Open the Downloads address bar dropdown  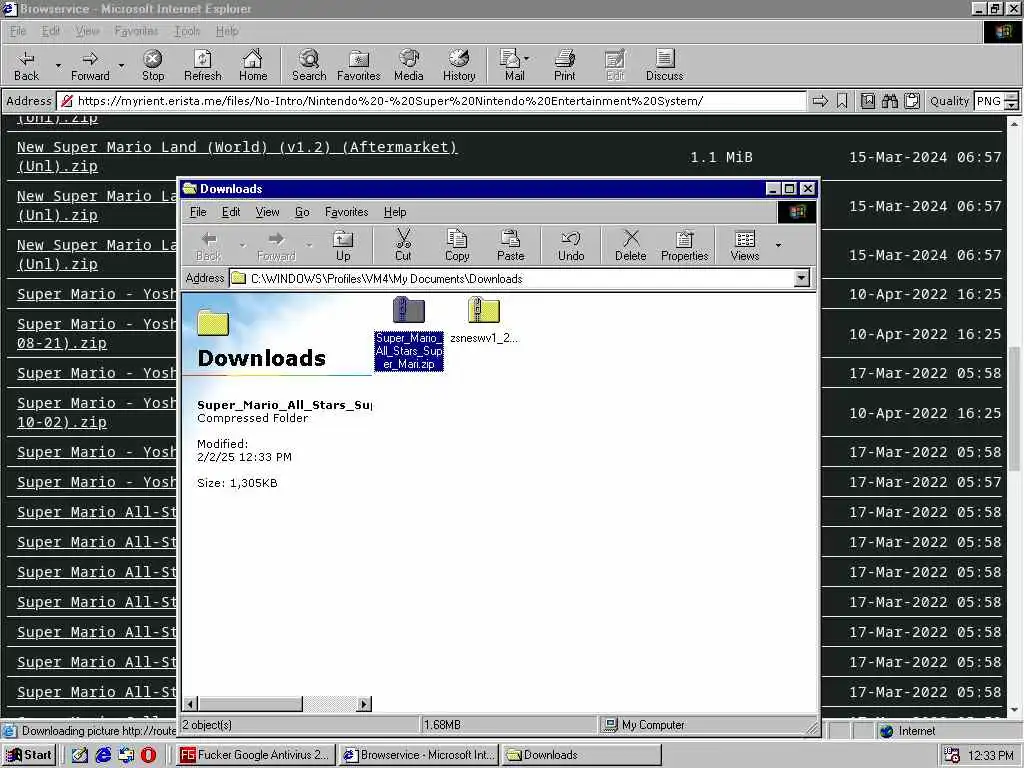(801, 279)
